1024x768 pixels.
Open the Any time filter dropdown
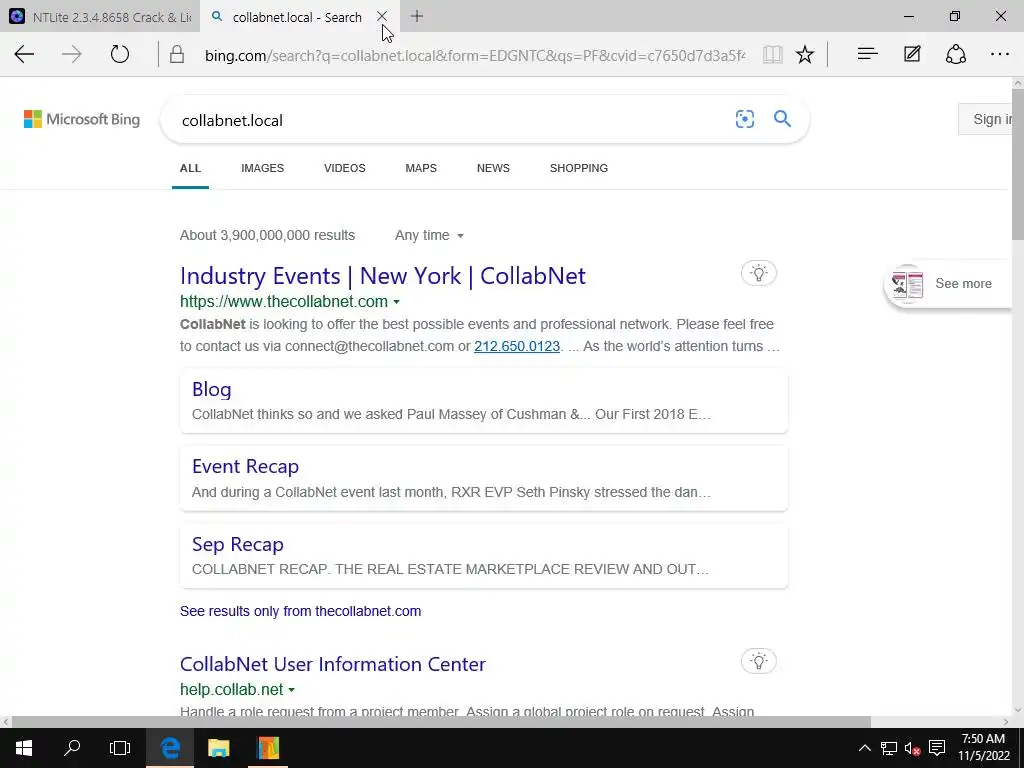[429, 235]
